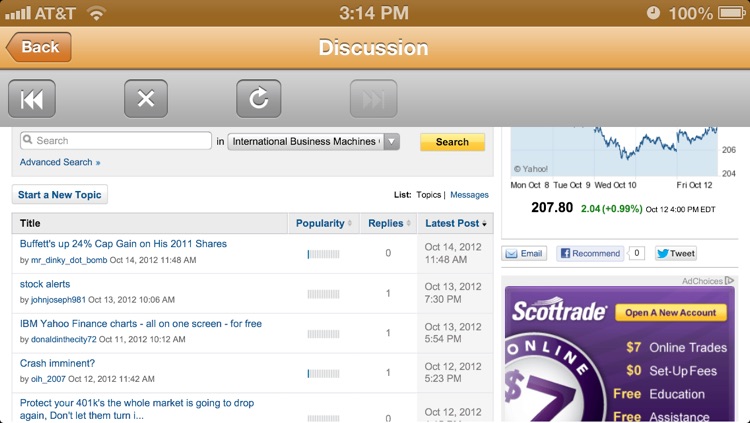Click Facebook Recommend button

tap(590, 253)
